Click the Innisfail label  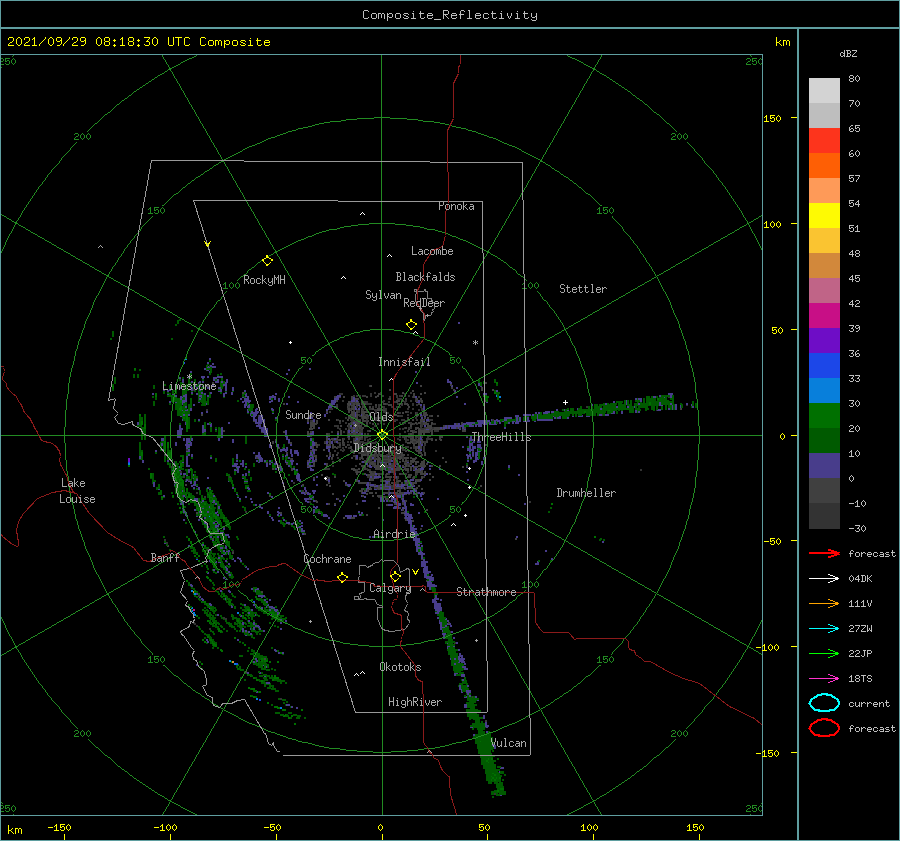click(404, 362)
